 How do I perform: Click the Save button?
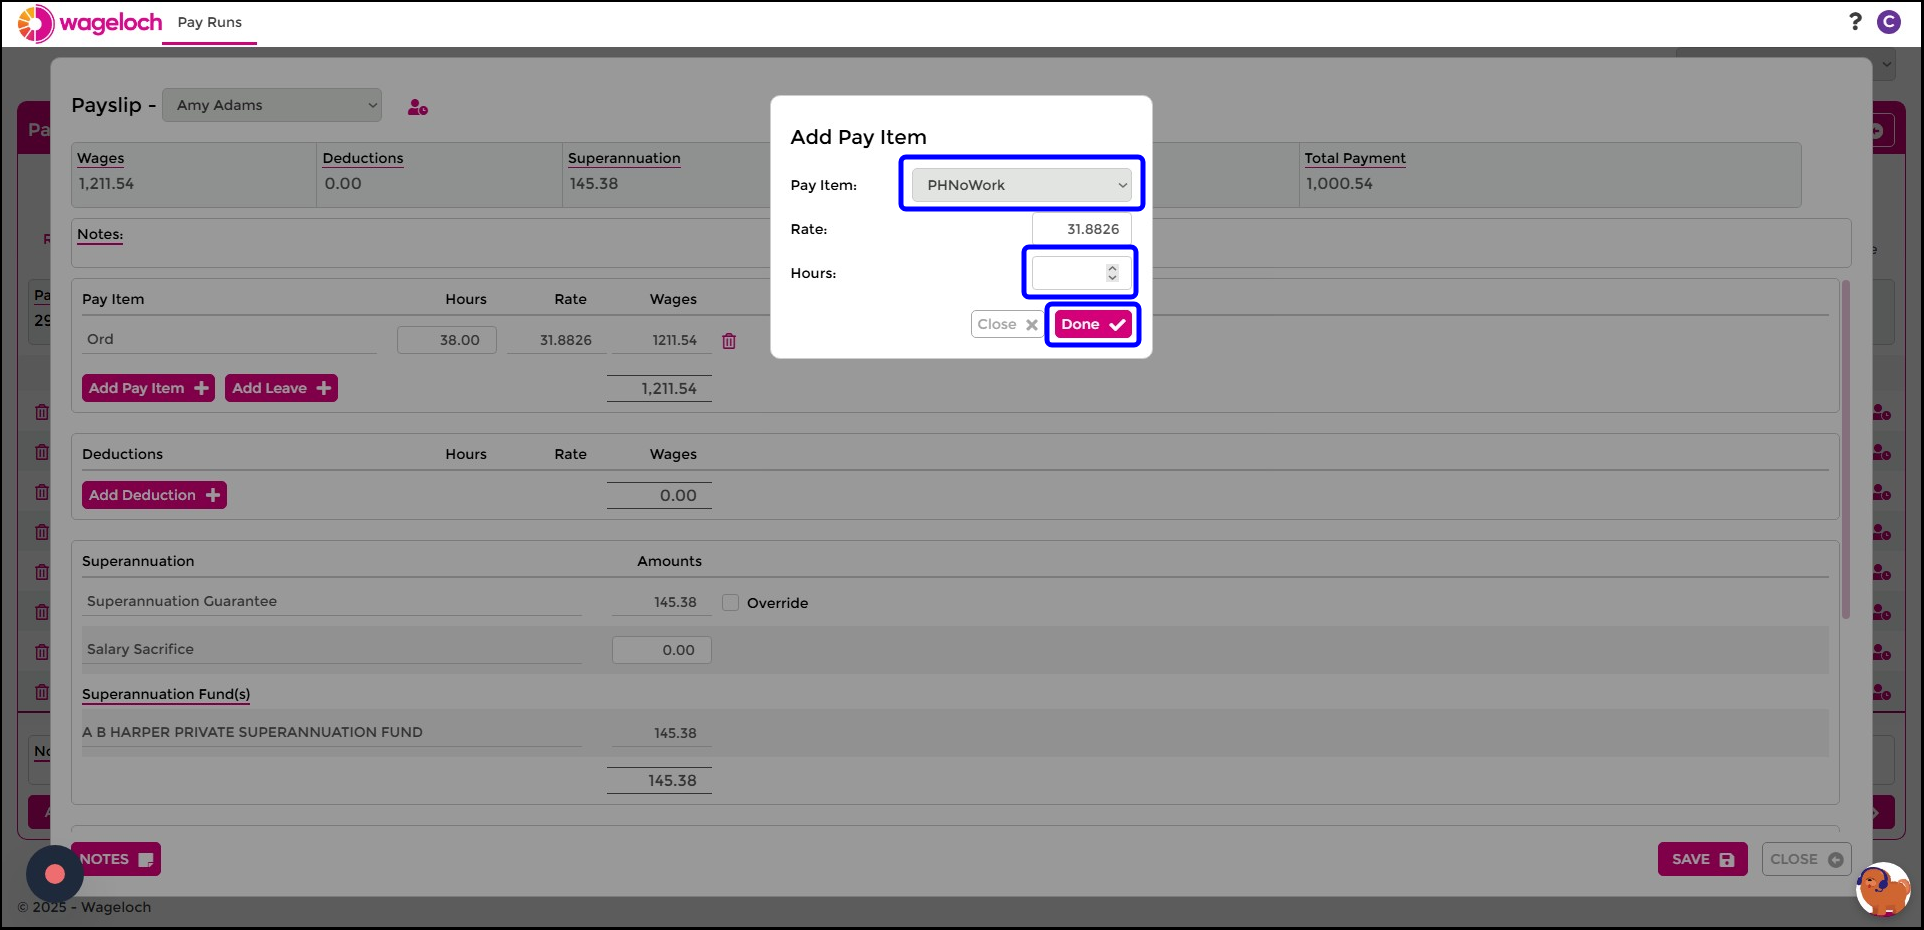1702,859
